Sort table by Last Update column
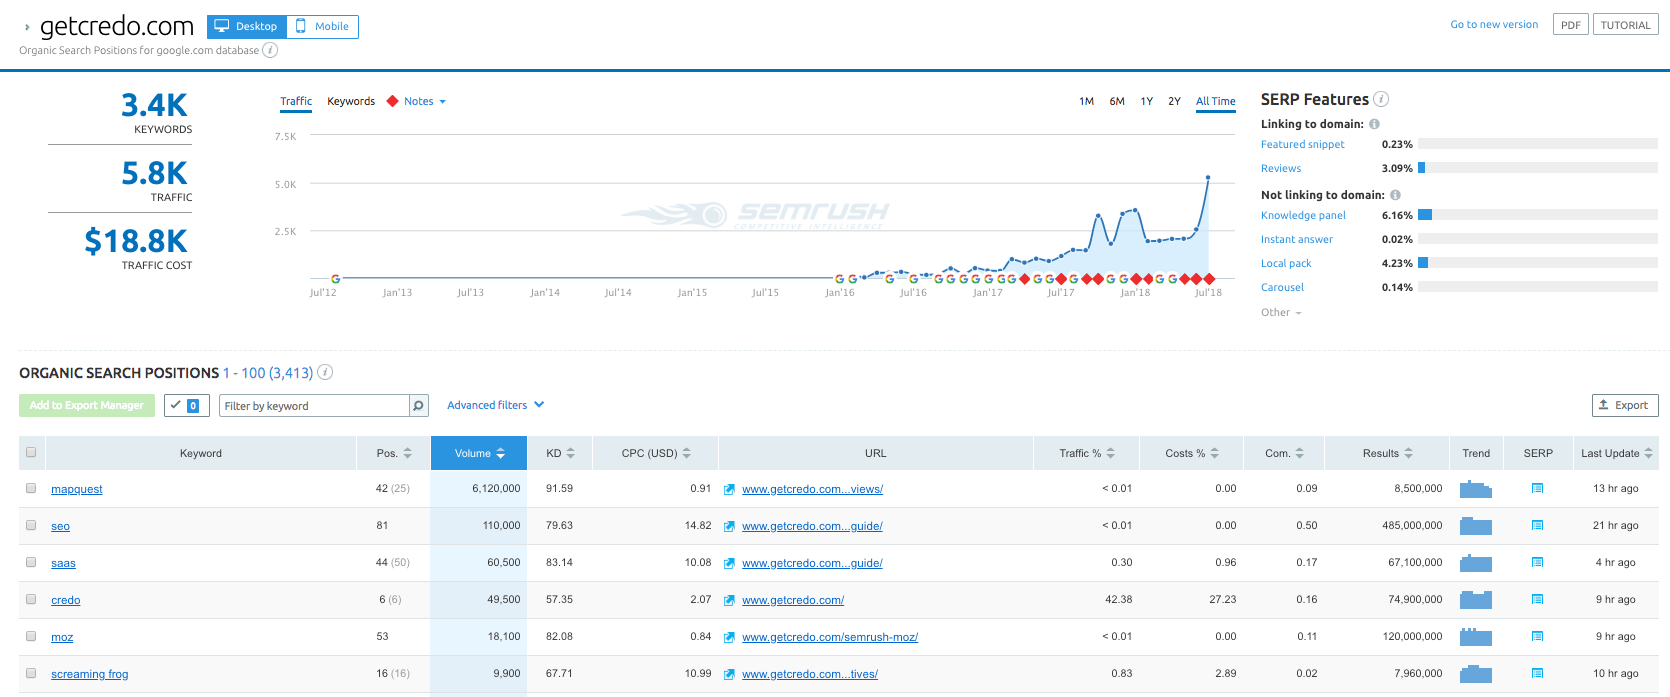 point(1617,453)
